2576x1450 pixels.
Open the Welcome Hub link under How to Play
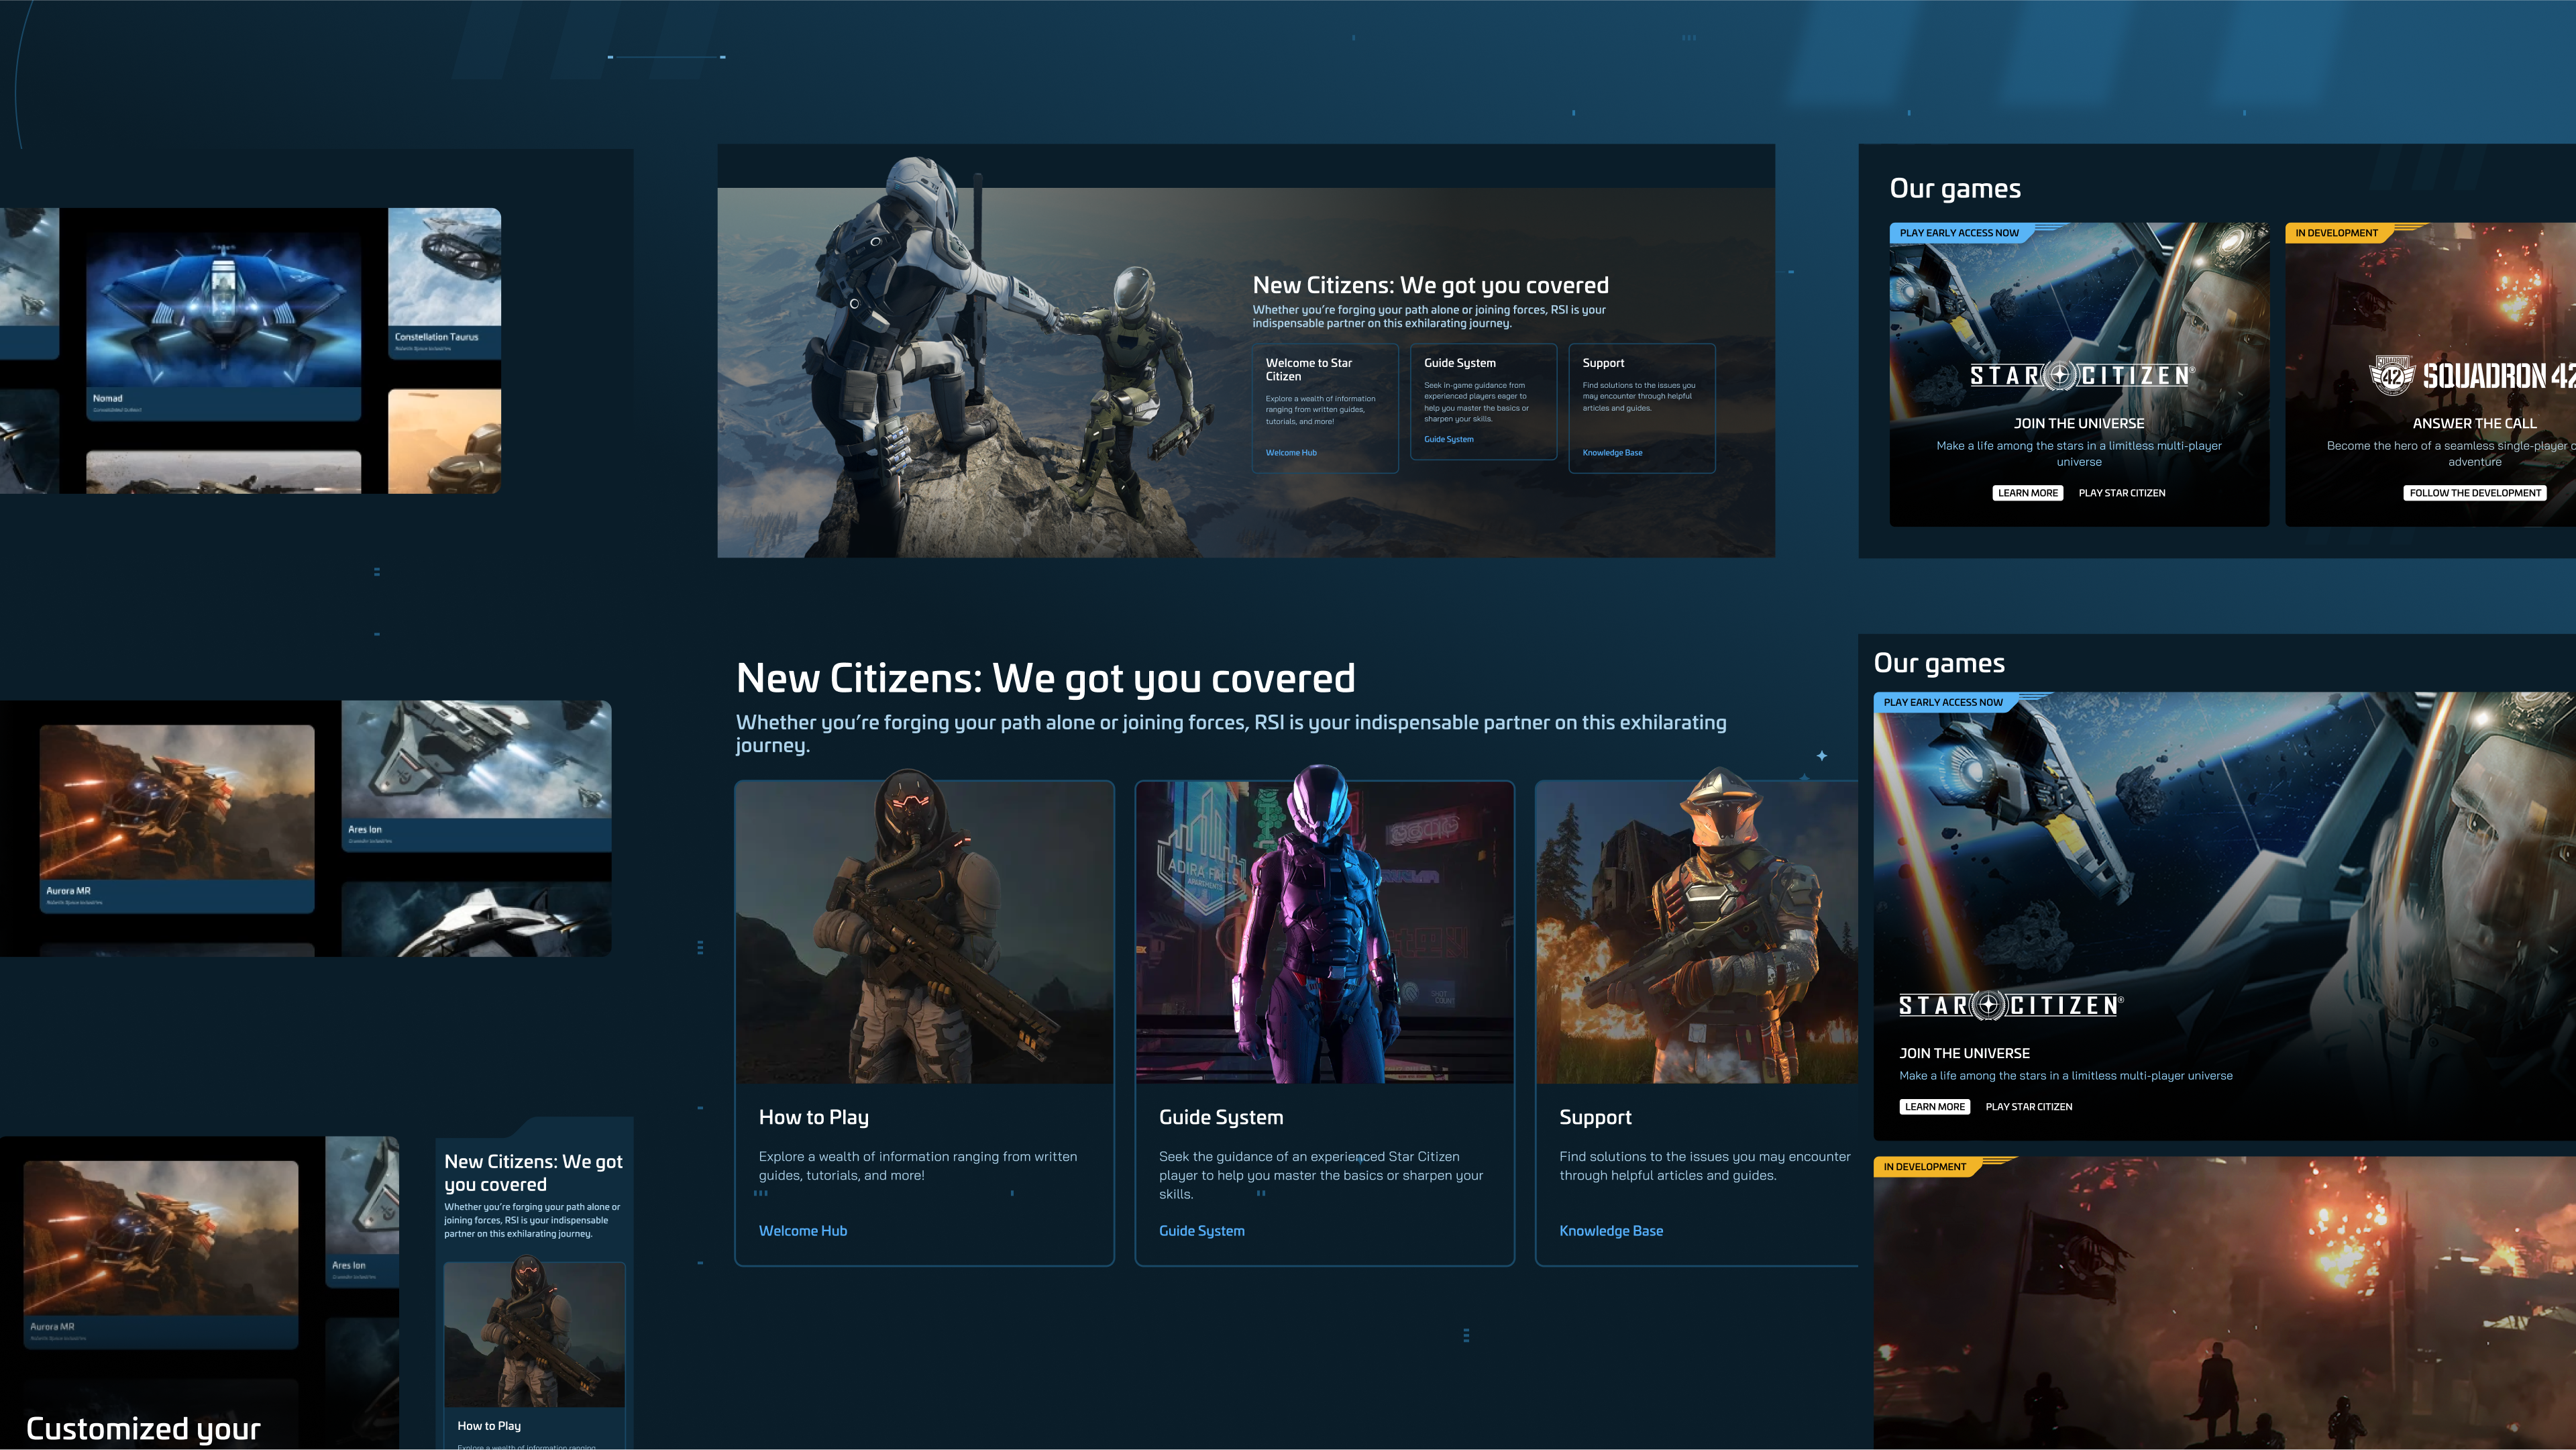point(802,1231)
